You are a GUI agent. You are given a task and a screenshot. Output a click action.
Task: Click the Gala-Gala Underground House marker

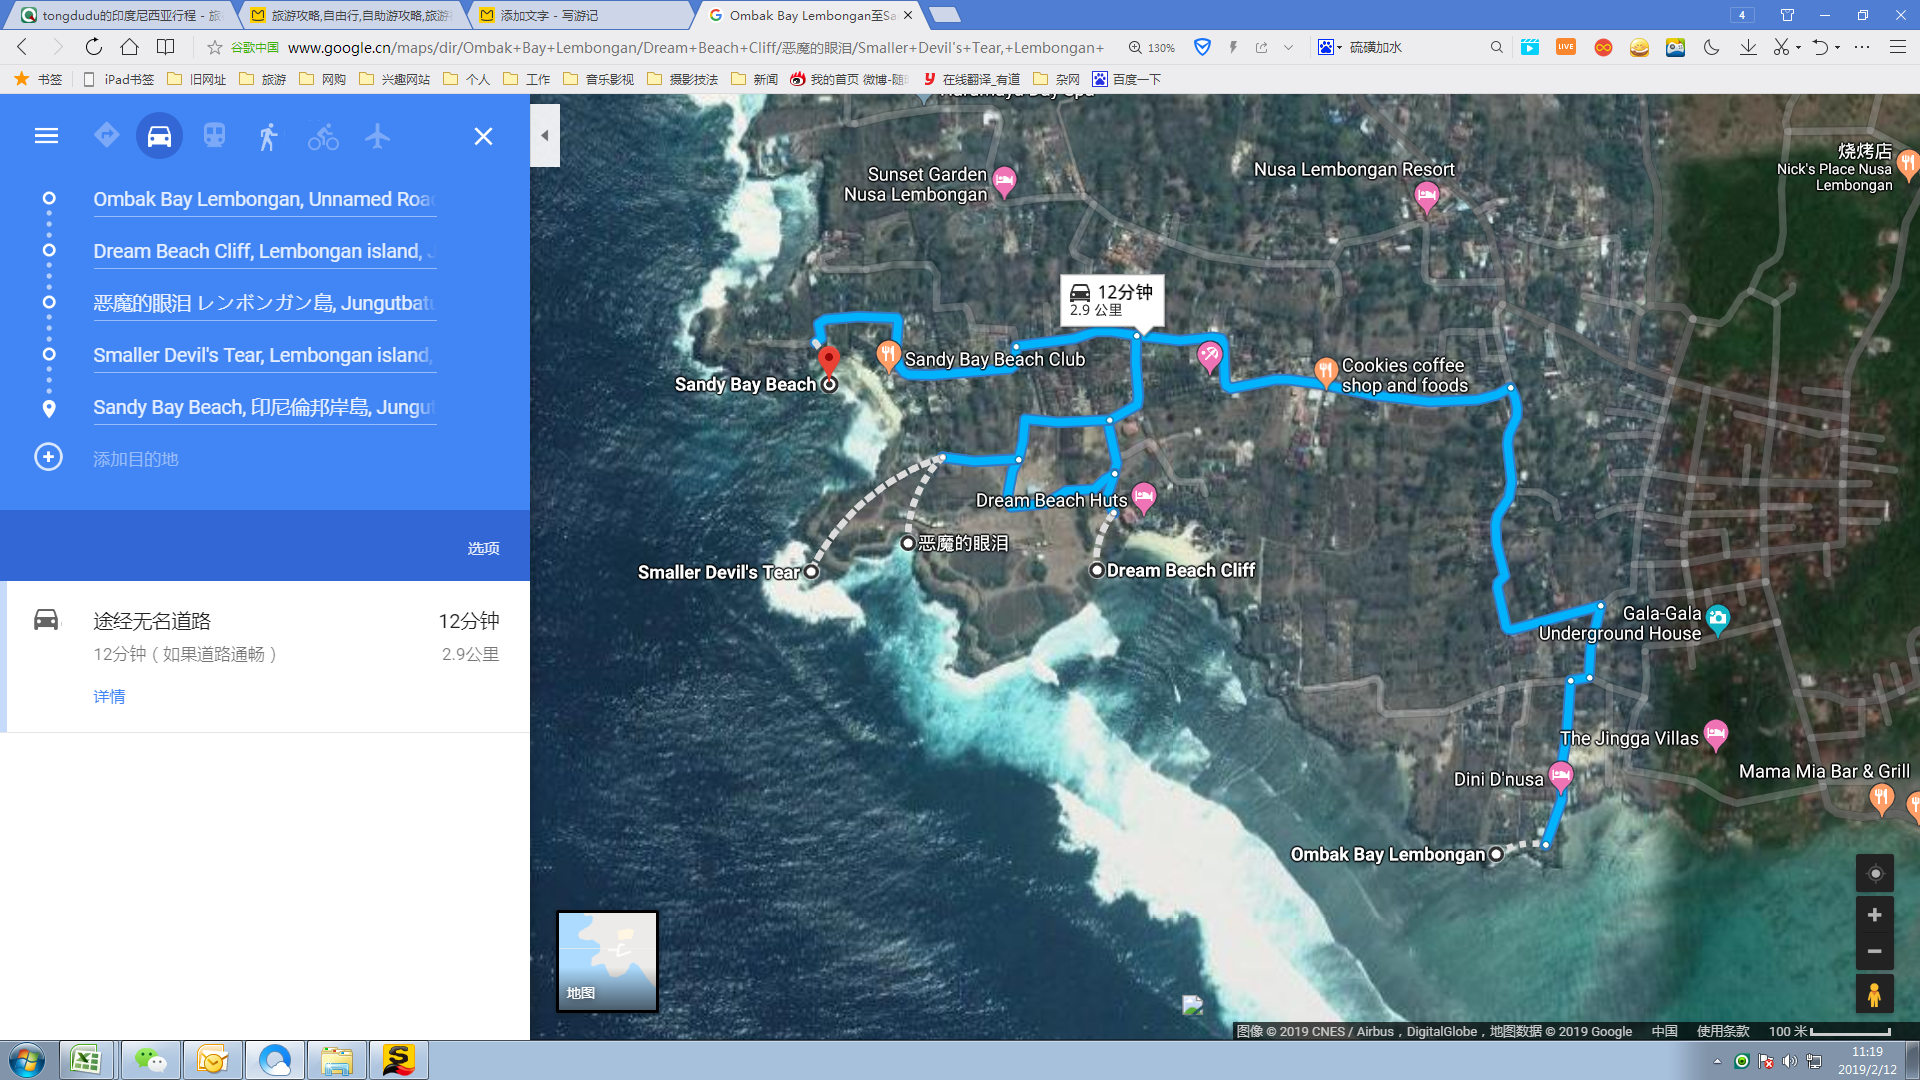(x=1717, y=618)
